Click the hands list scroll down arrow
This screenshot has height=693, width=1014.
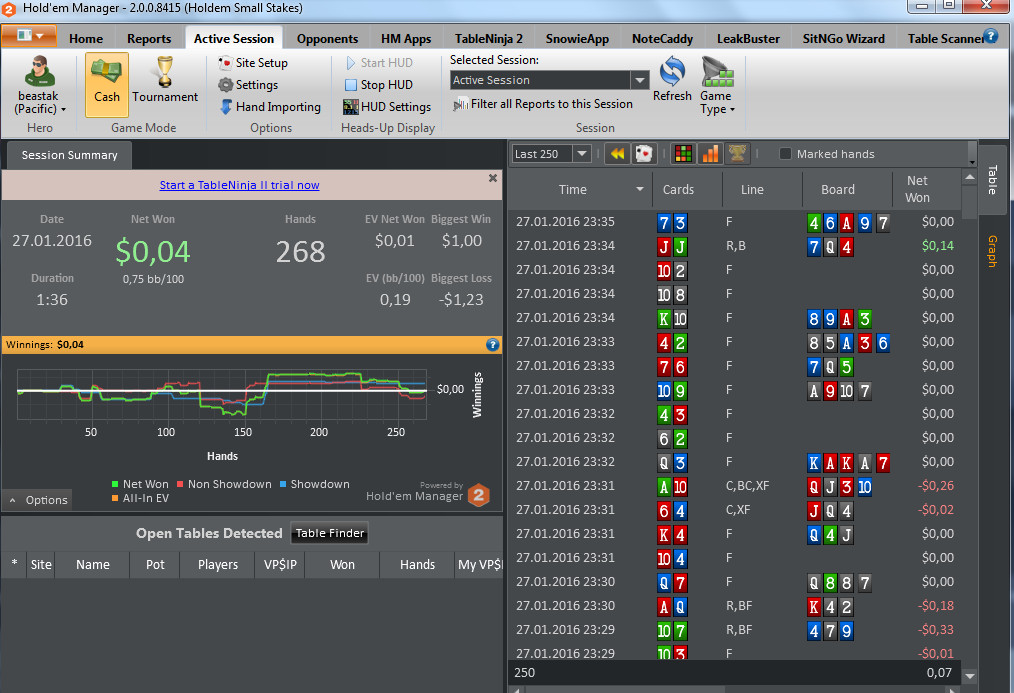[969, 676]
